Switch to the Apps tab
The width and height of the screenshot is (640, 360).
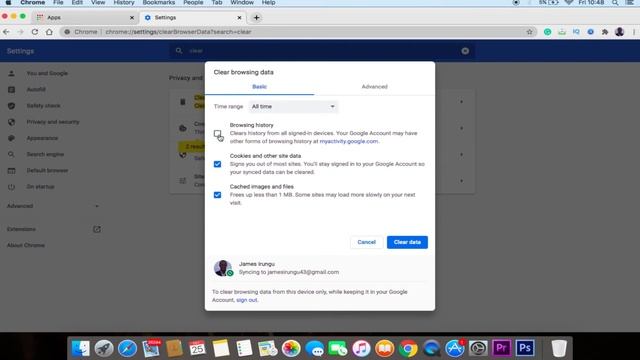click(x=84, y=18)
